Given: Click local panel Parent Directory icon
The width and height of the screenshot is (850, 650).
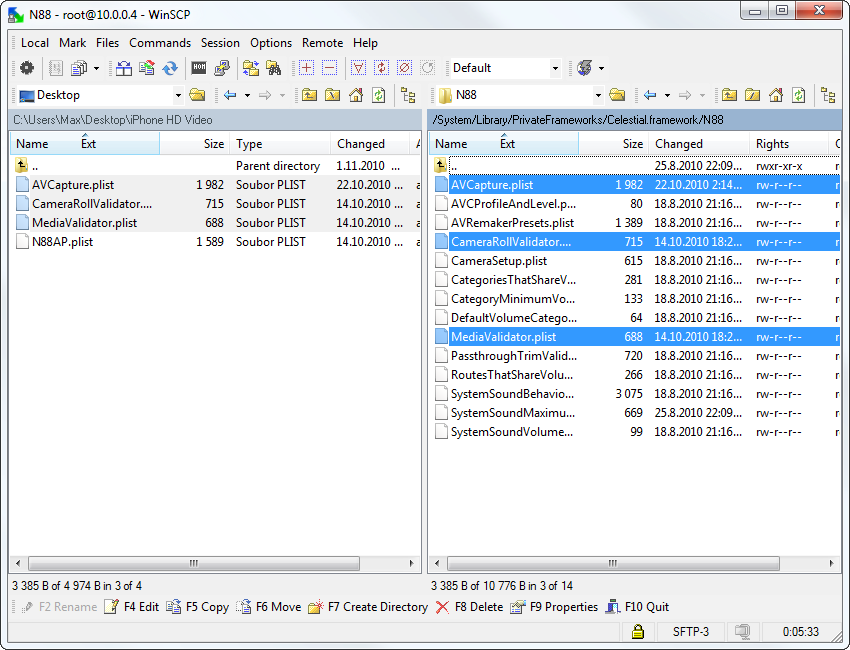Looking at the screenshot, I should [310, 95].
